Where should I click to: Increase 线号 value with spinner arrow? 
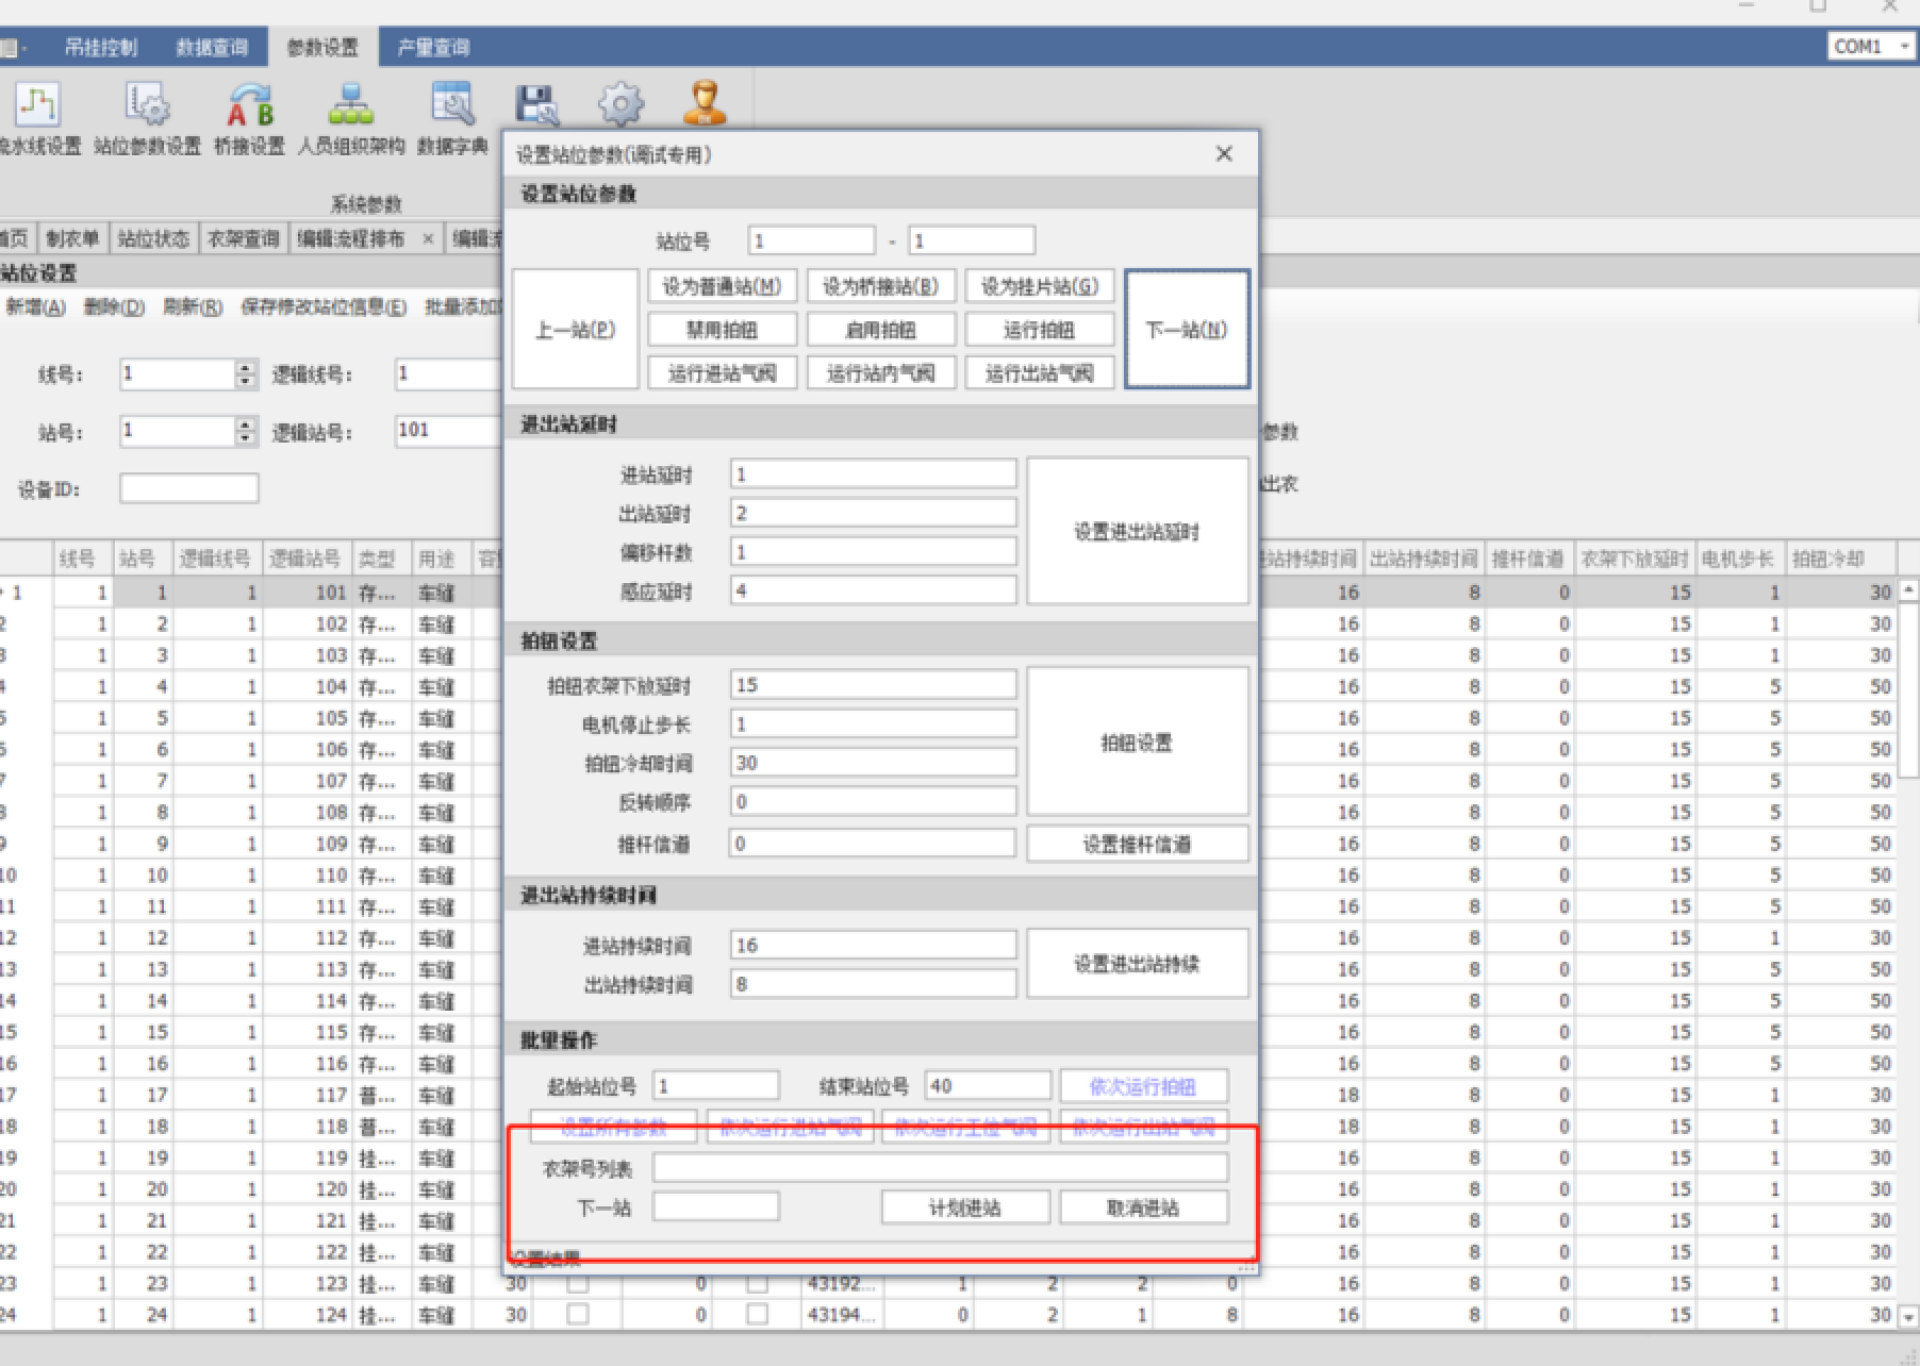tap(246, 367)
